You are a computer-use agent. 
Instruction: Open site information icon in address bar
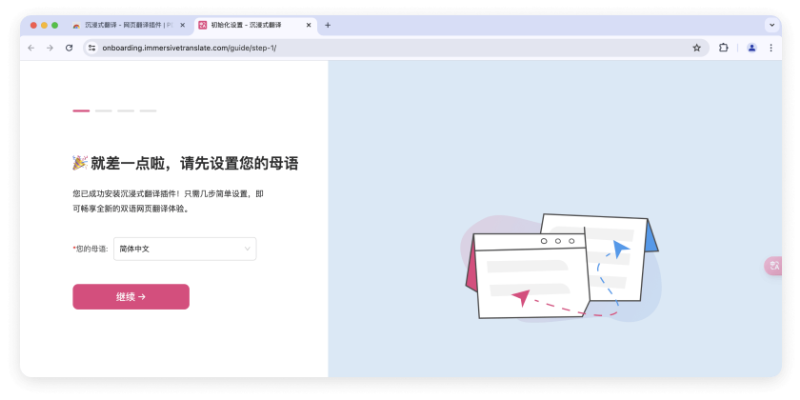pos(92,48)
